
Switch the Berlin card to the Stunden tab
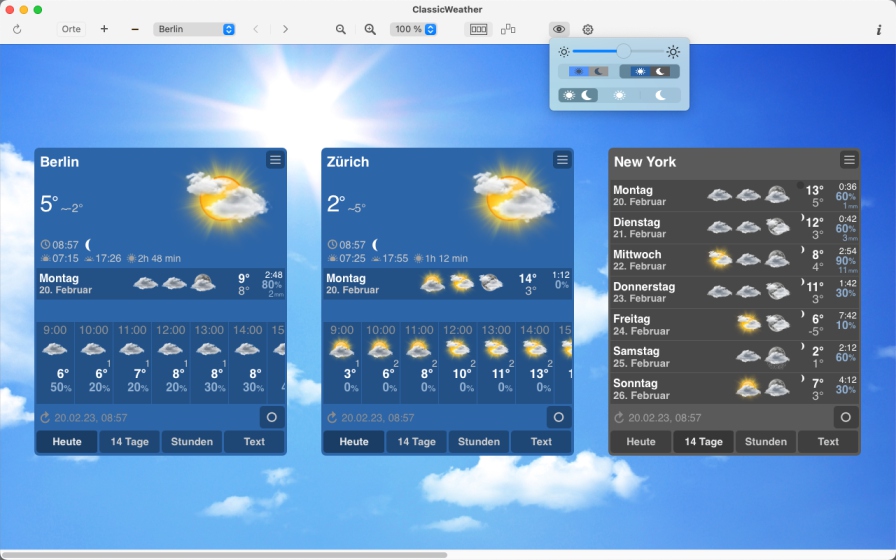coord(192,442)
